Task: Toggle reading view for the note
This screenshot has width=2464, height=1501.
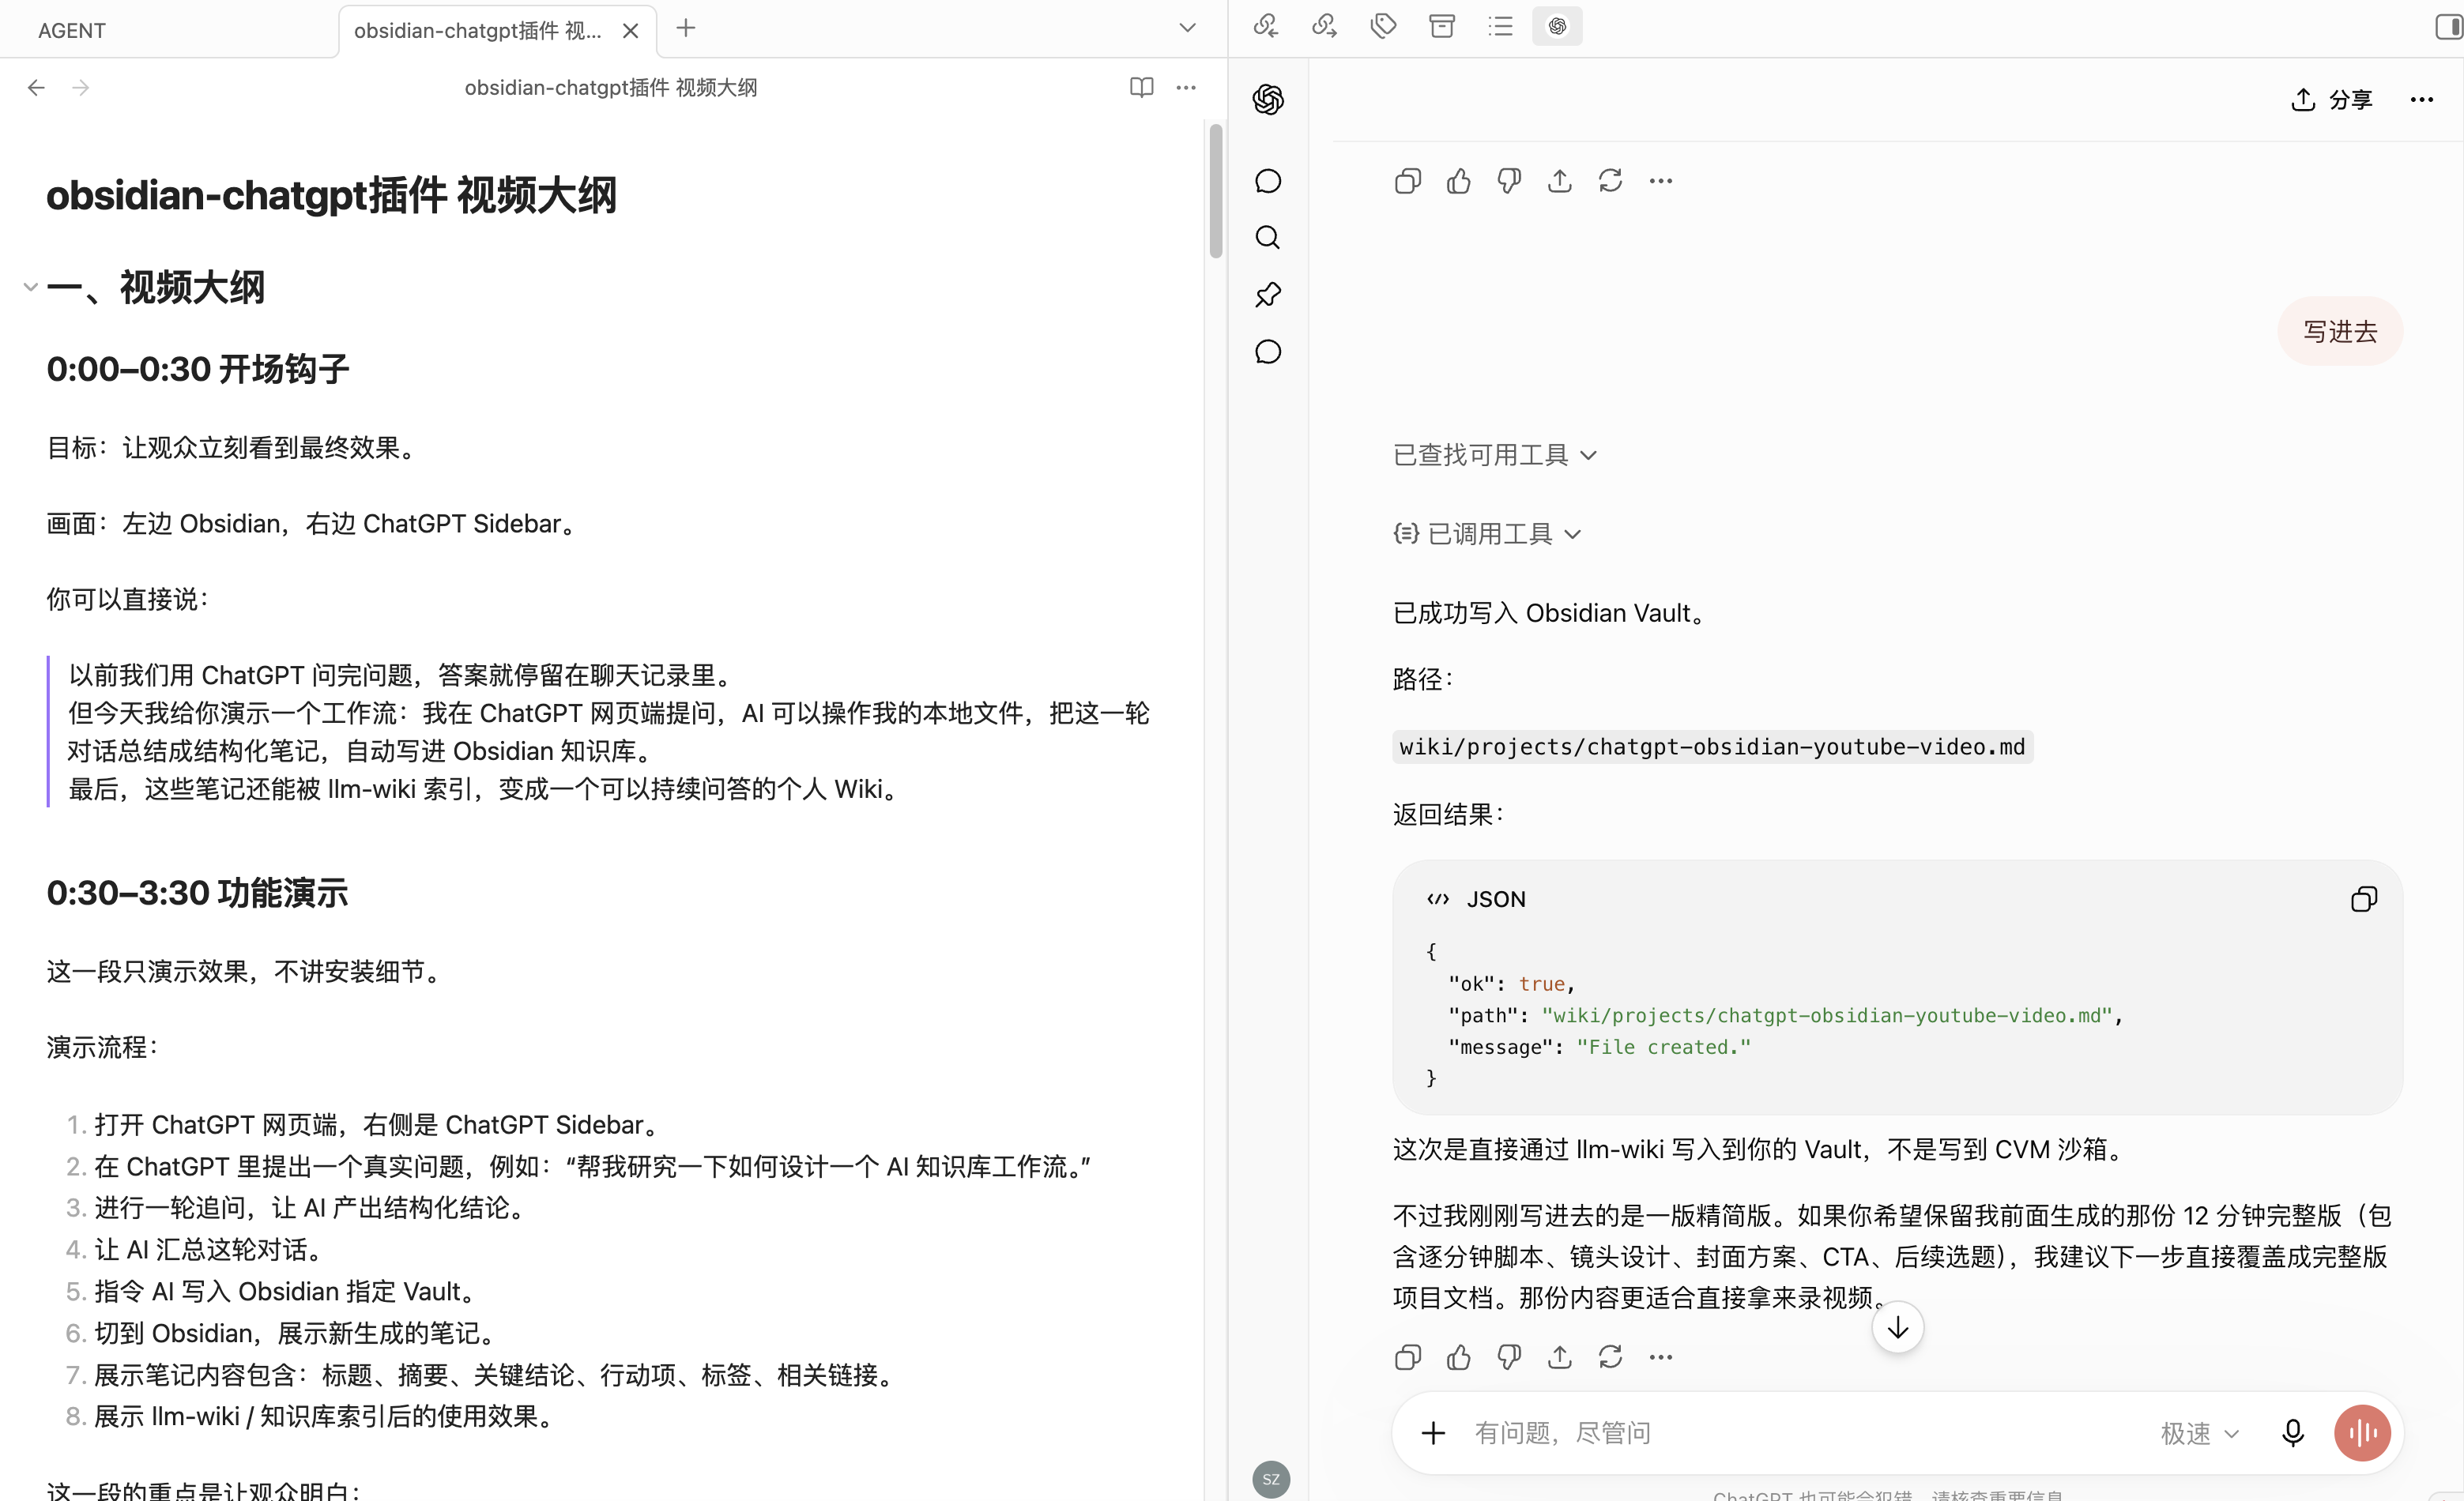Action: [x=1141, y=87]
